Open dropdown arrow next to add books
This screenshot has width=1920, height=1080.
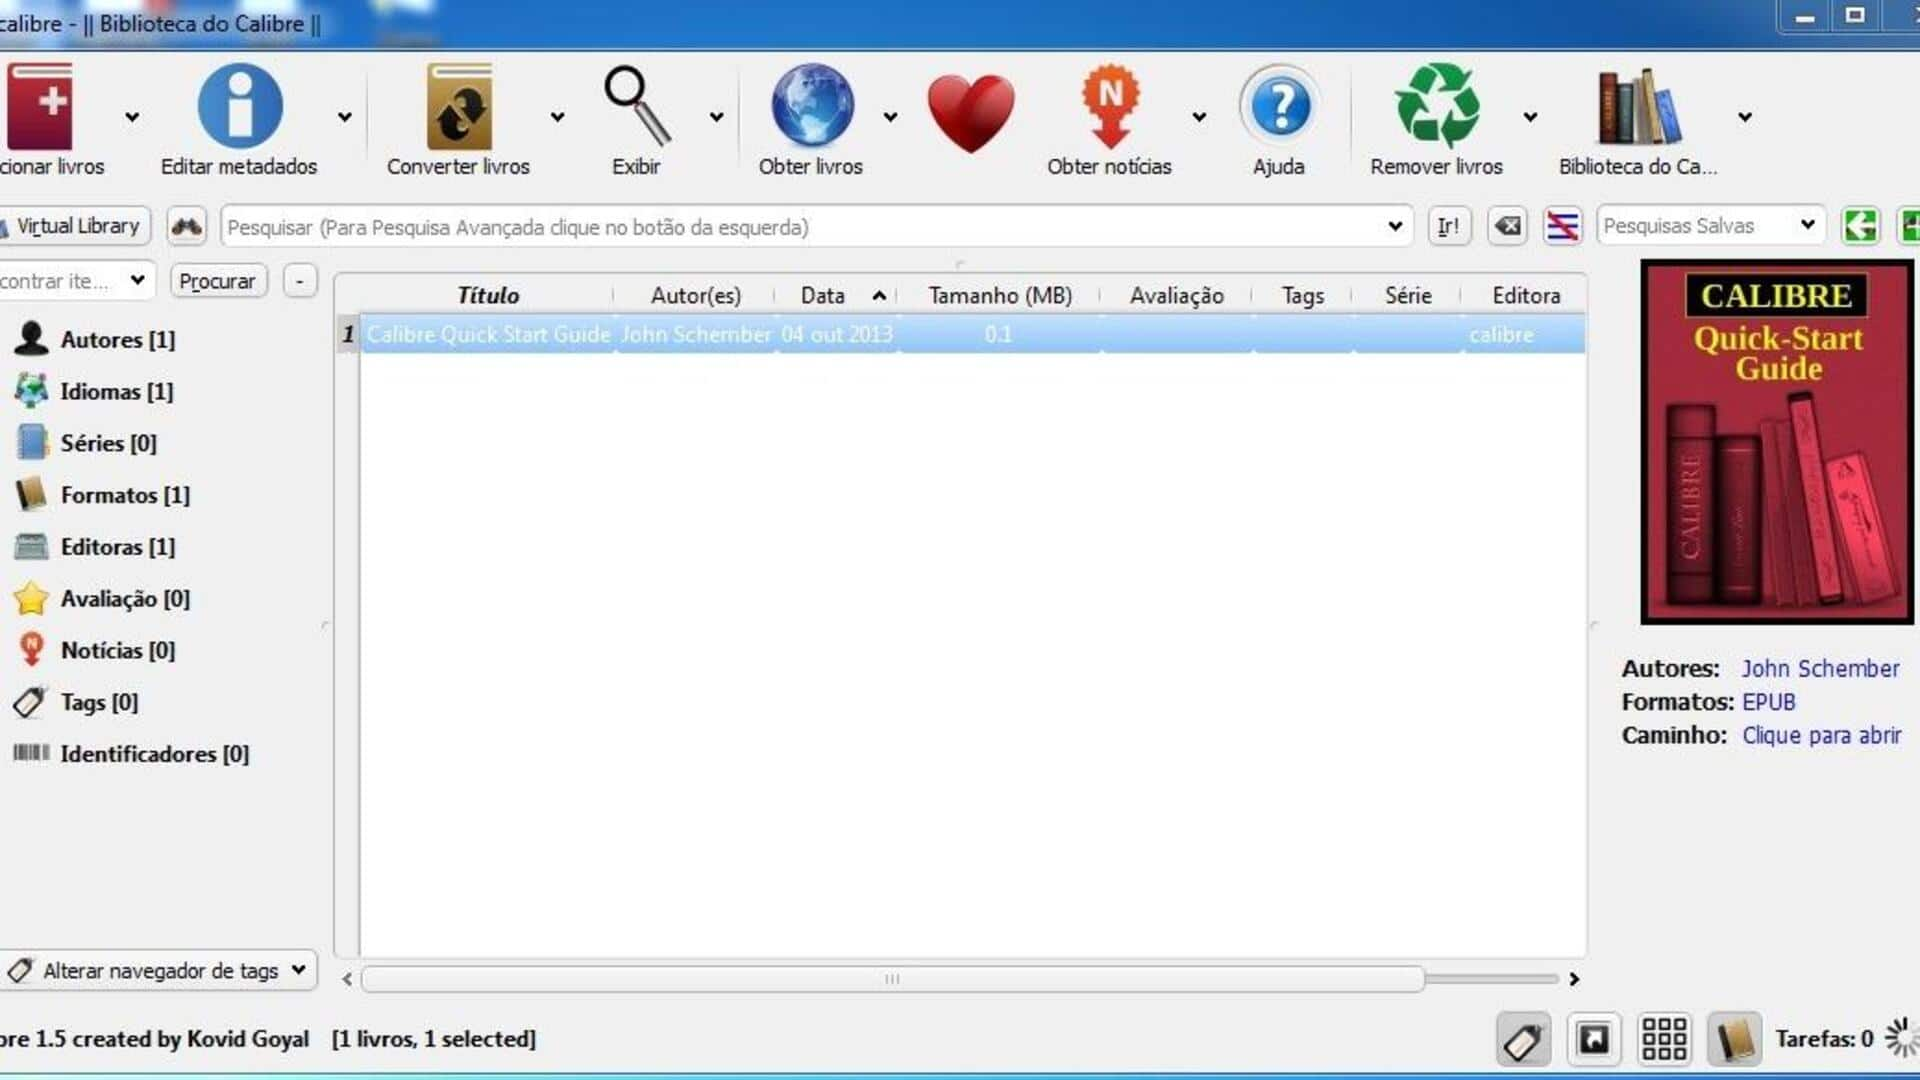(x=132, y=117)
